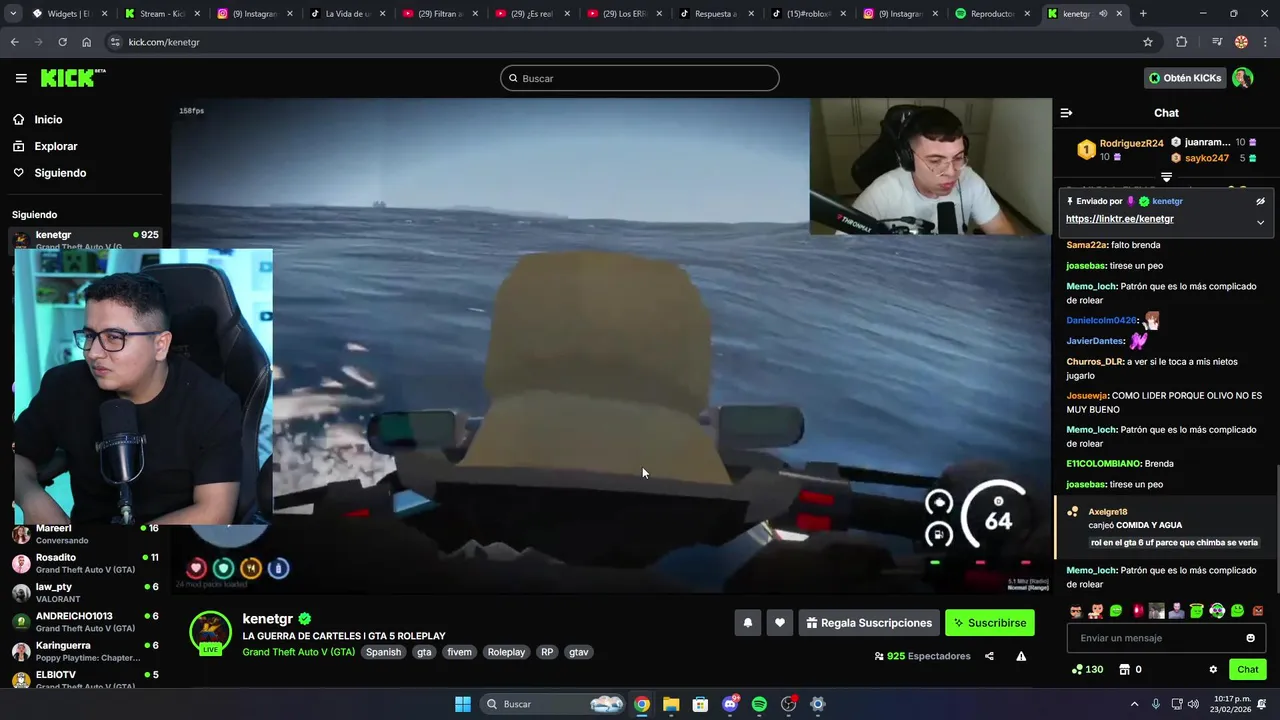This screenshot has height=720, width=1280.
Task: Open kenetgr channel in the following list
Action: pyautogui.click(x=85, y=239)
